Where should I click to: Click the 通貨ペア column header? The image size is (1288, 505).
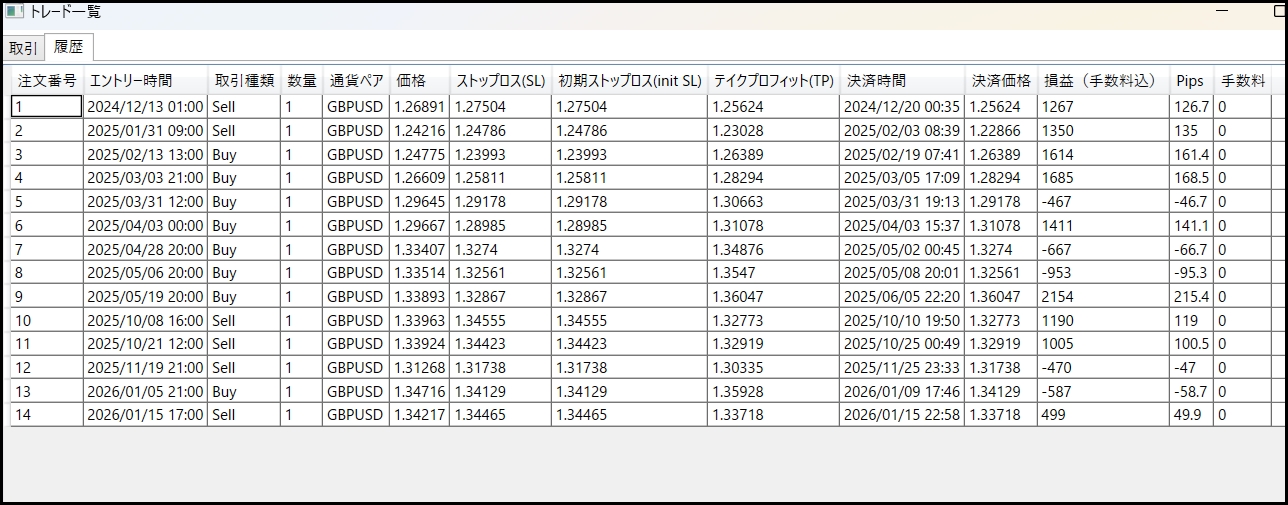355,81
